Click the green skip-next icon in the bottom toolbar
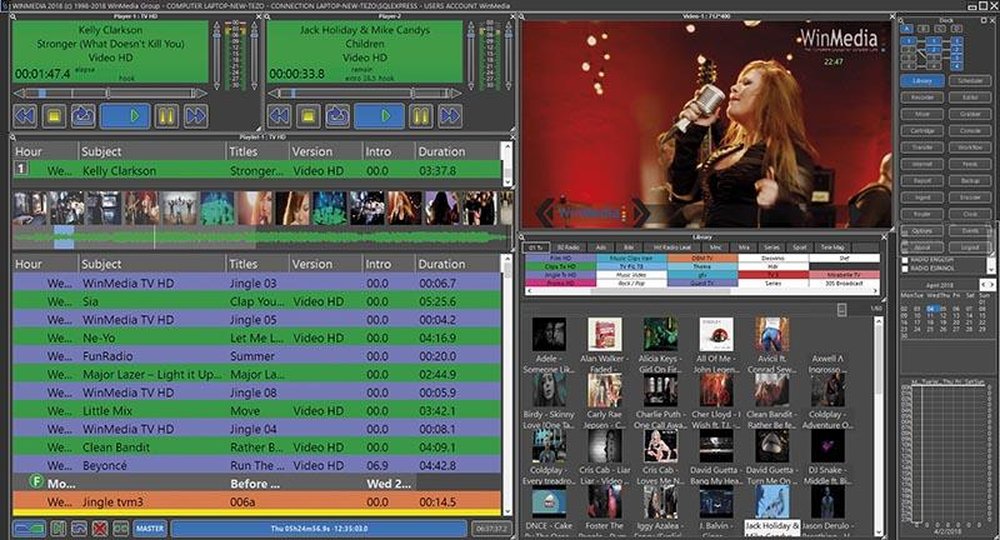The height and width of the screenshot is (540, 1000). point(58,529)
